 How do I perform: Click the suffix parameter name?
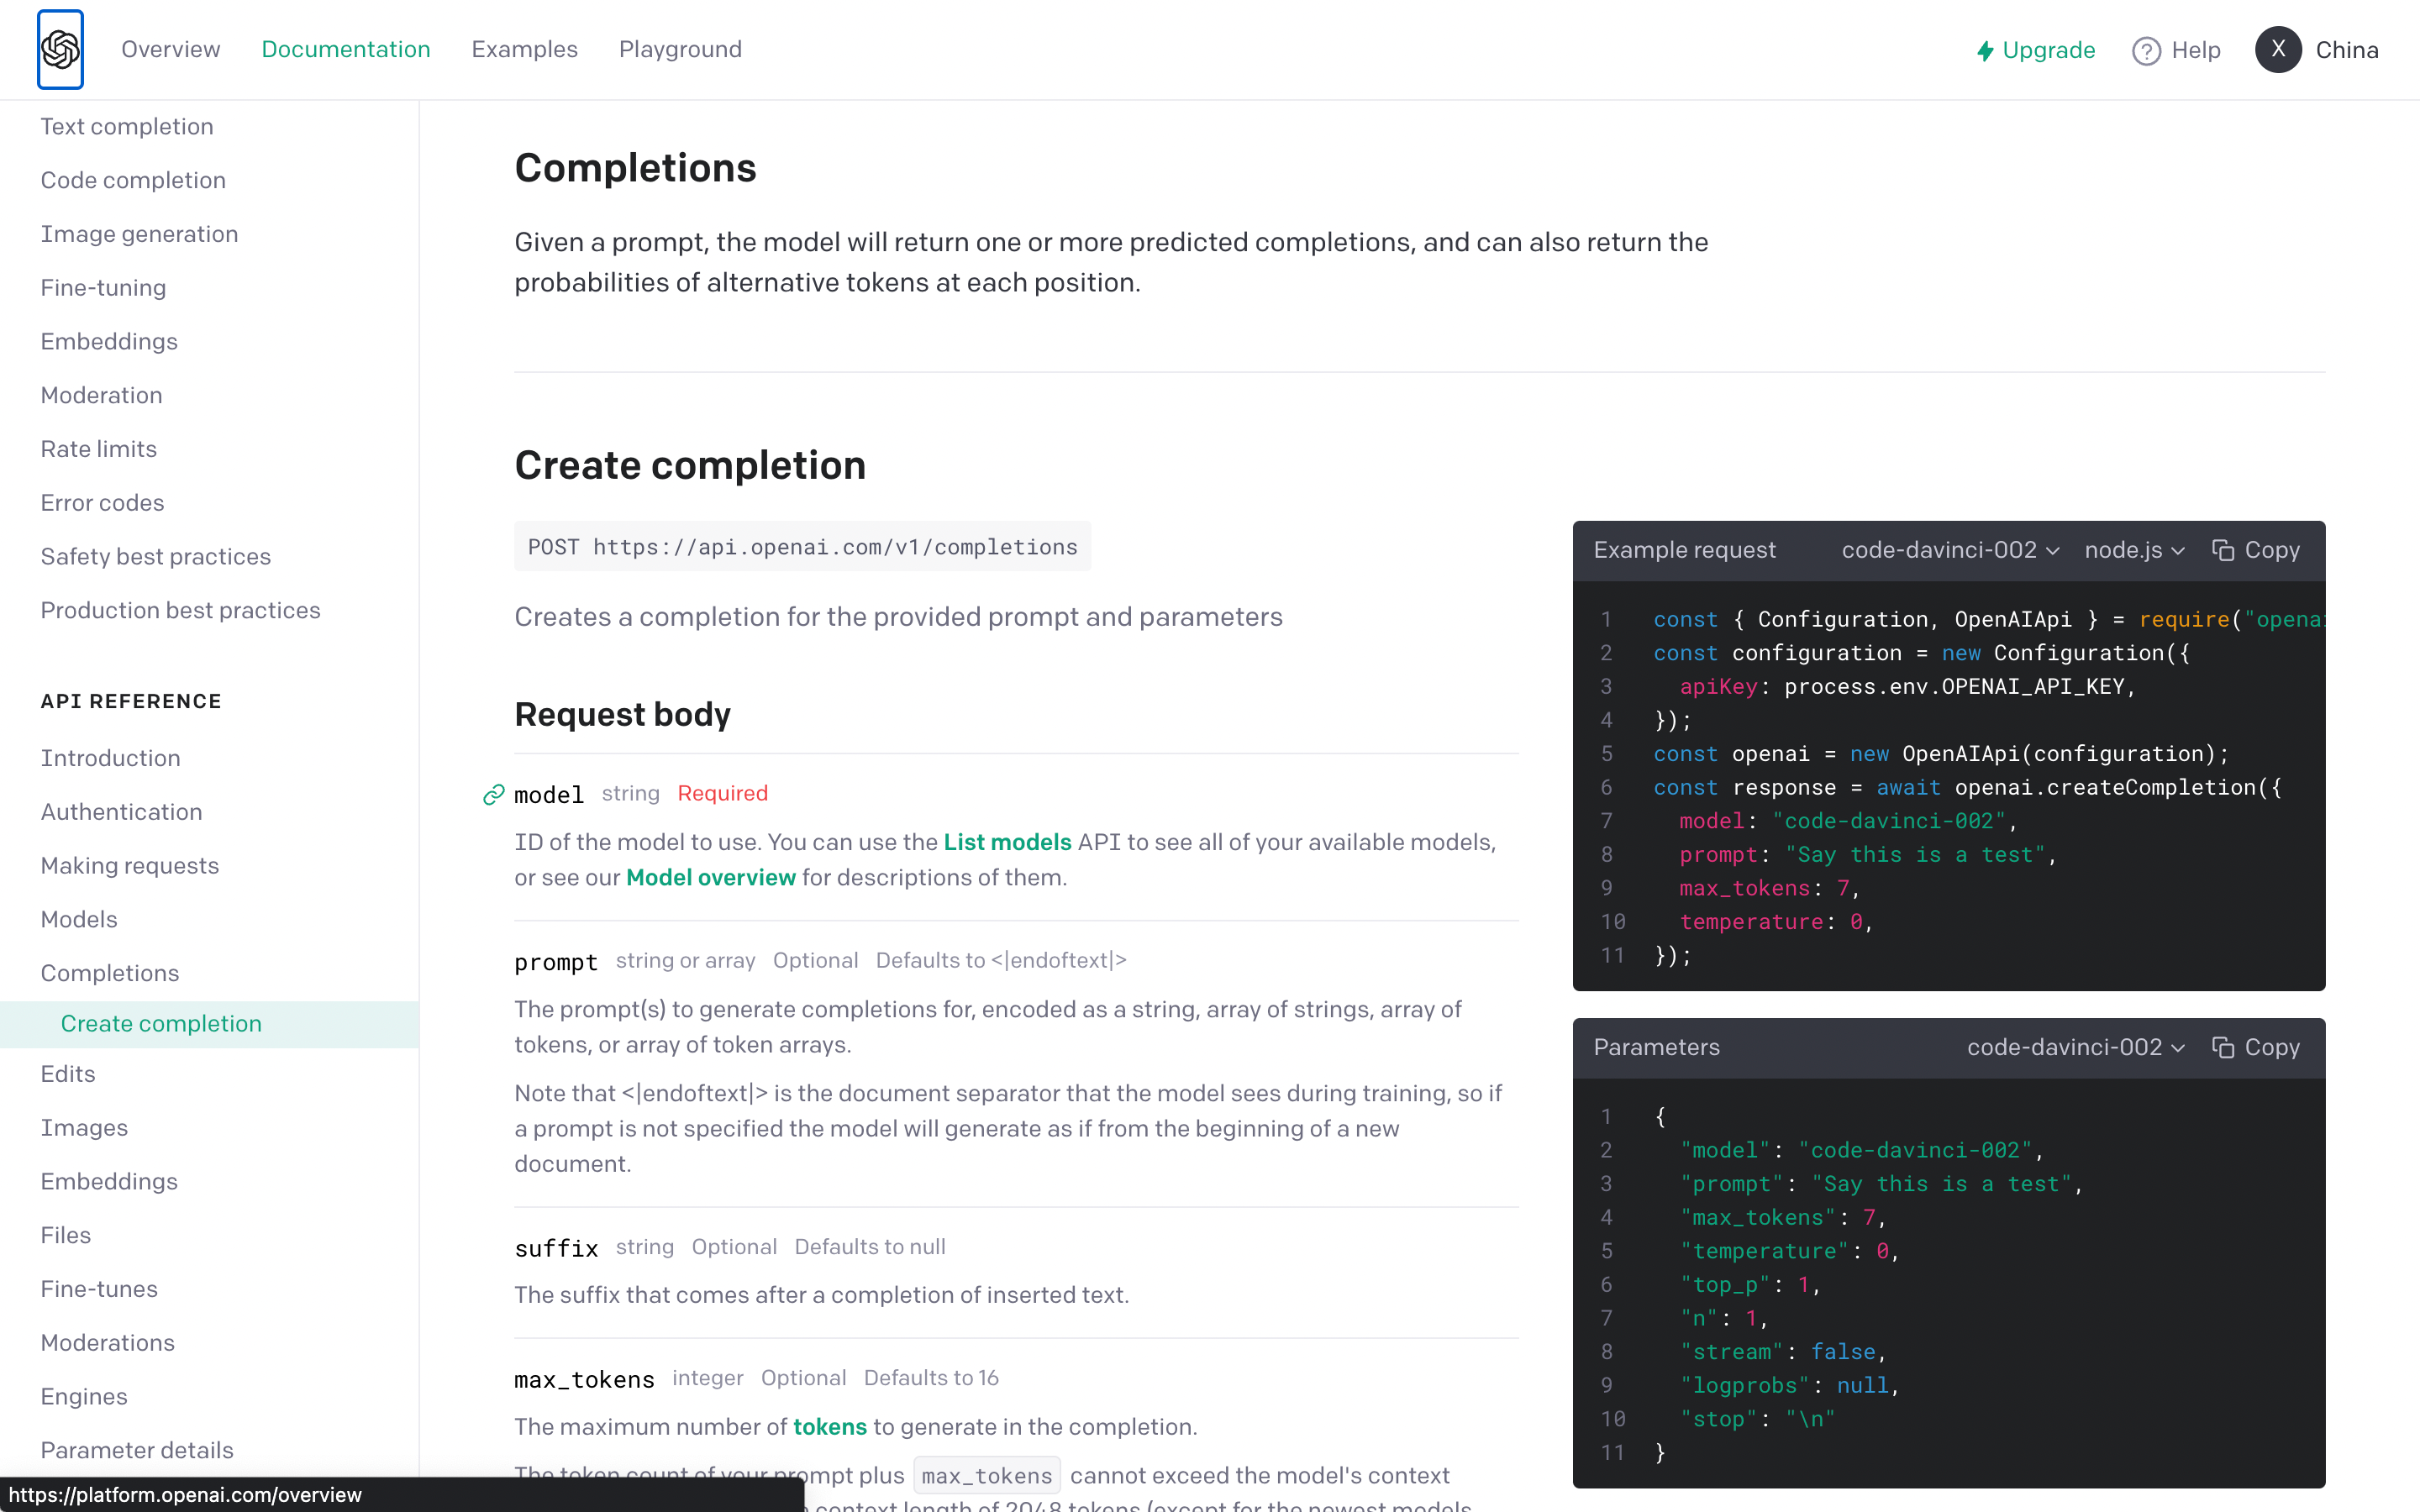tap(556, 1248)
